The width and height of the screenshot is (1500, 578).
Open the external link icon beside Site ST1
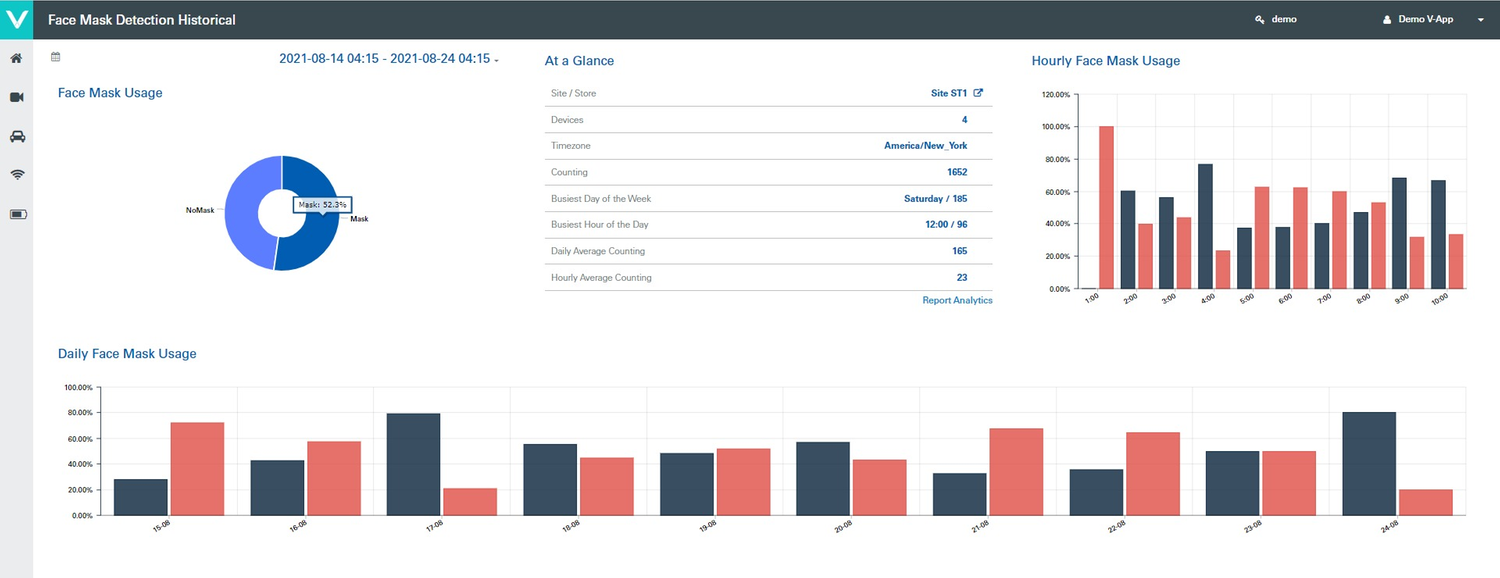(977, 92)
